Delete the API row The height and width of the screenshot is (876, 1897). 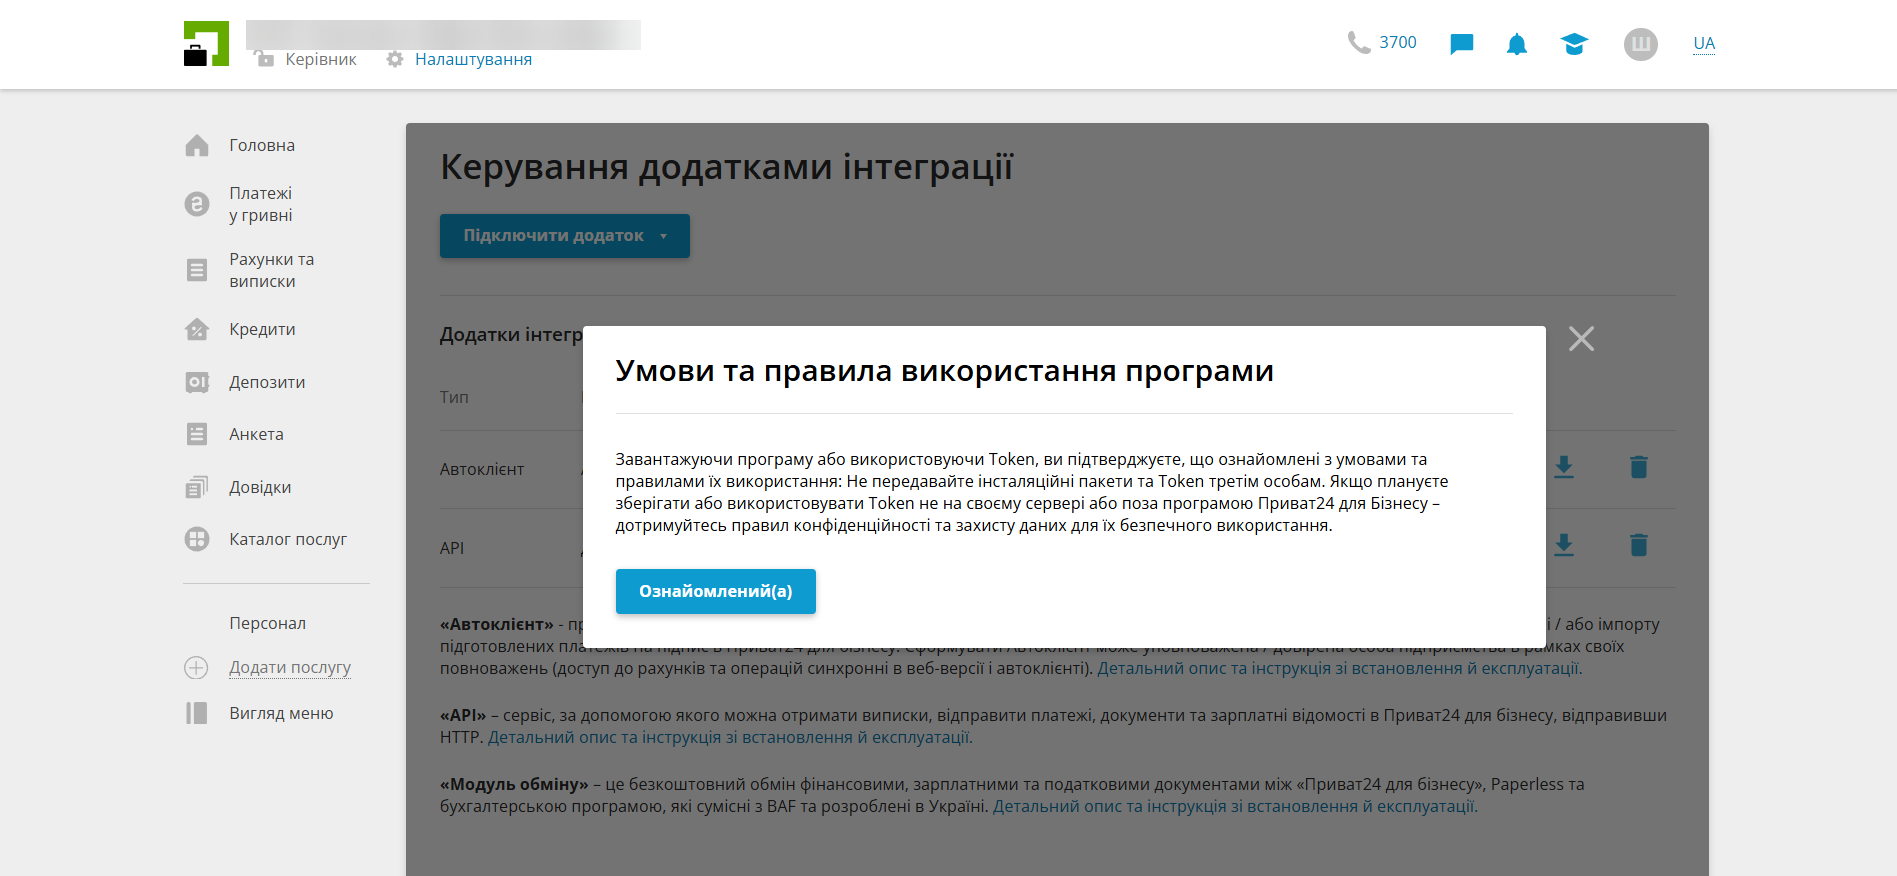(1638, 545)
